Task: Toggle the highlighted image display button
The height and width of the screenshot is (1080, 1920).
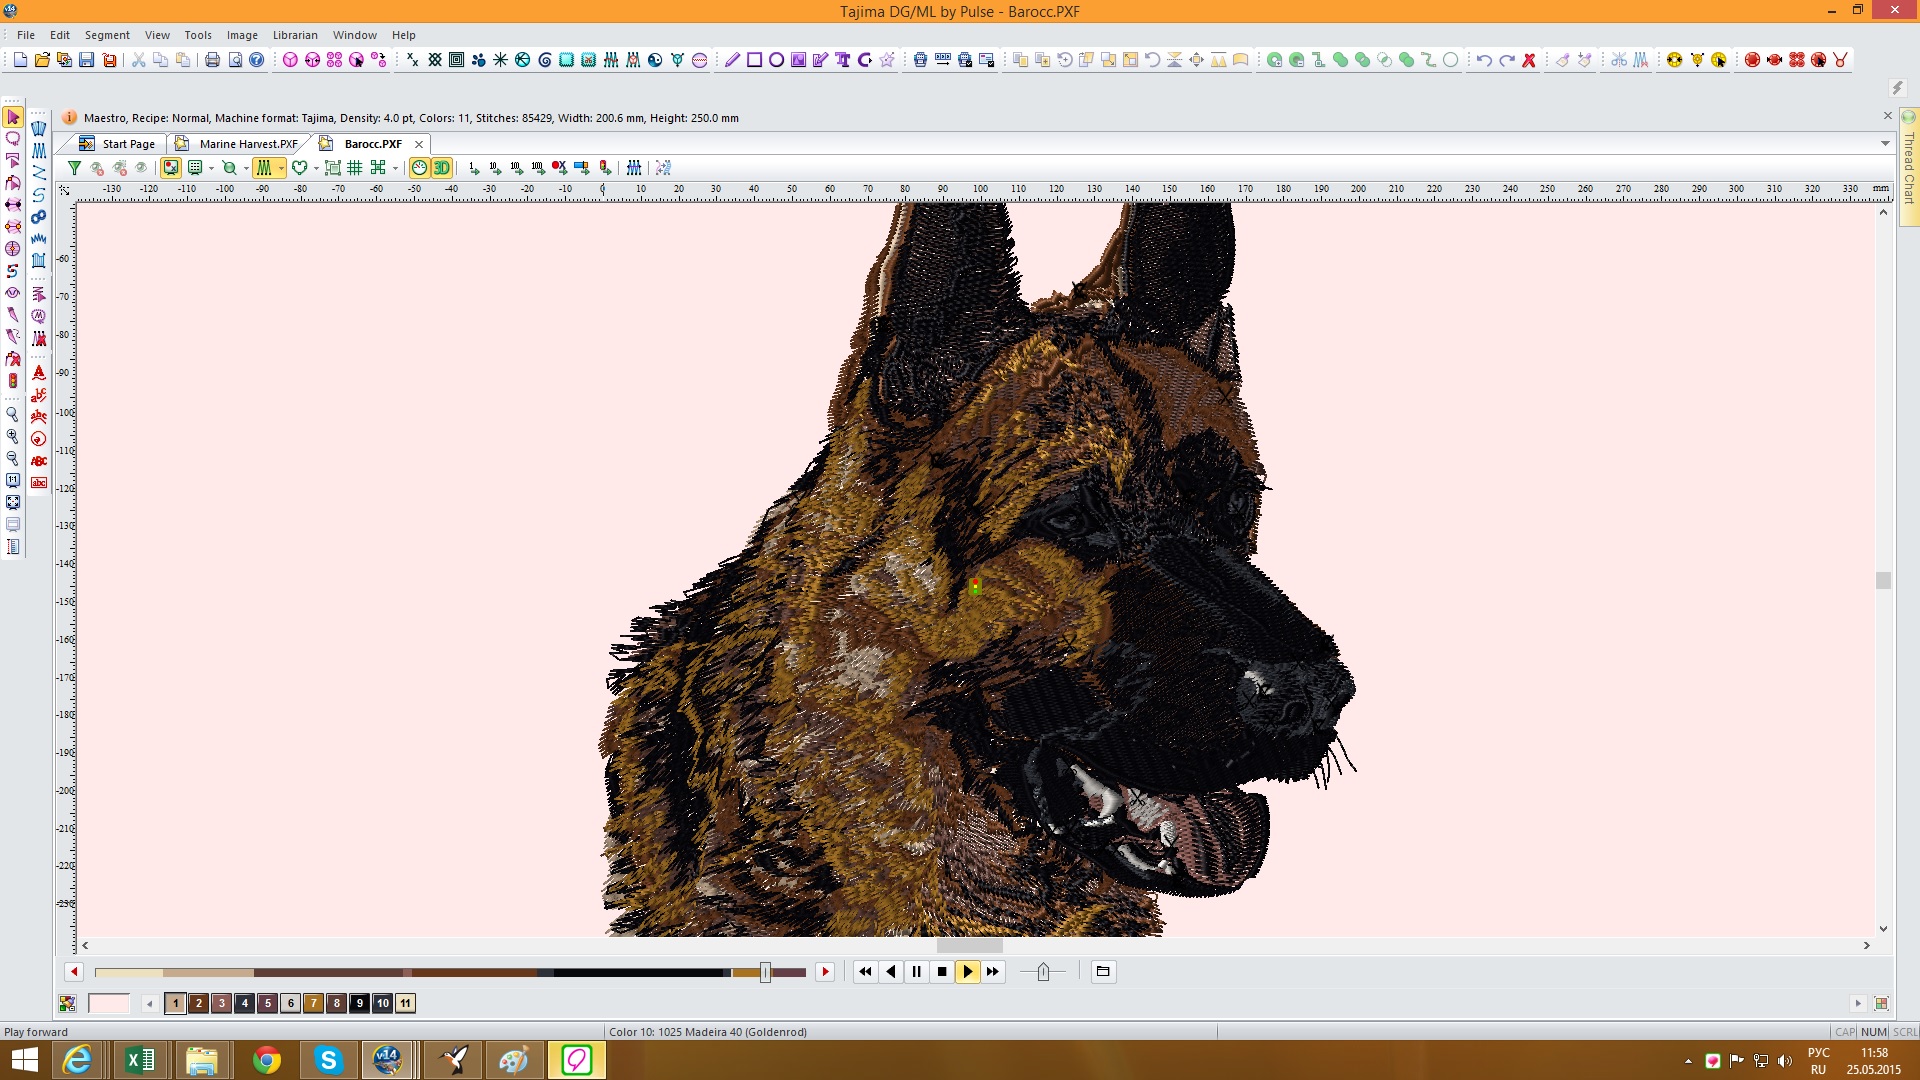Action: point(171,168)
